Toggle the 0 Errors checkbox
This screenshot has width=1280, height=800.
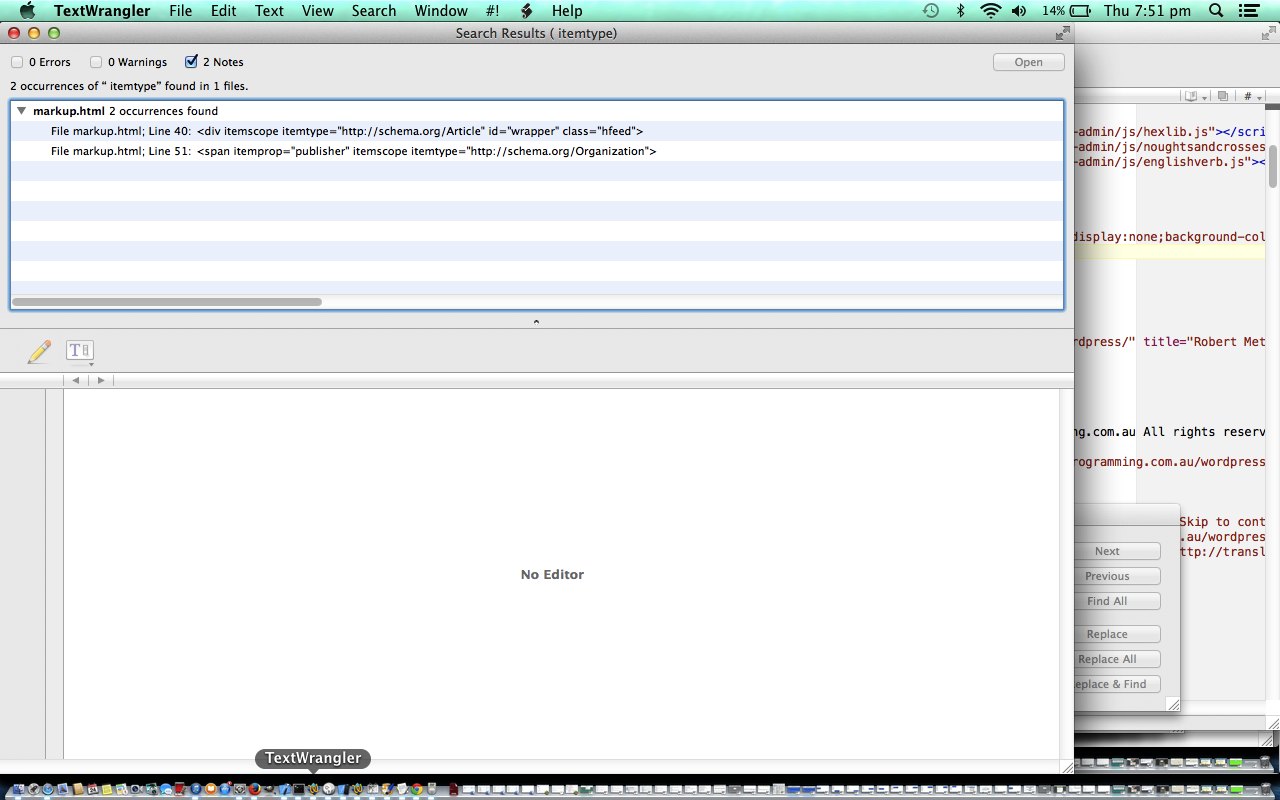pos(17,62)
